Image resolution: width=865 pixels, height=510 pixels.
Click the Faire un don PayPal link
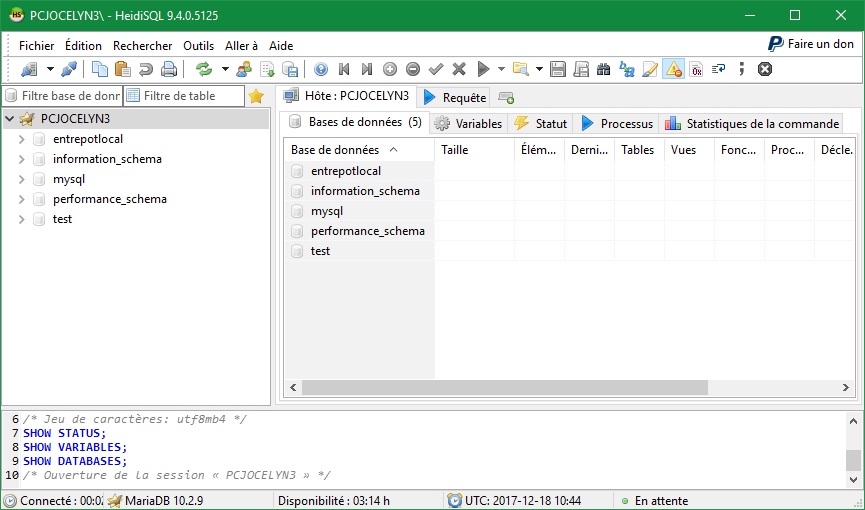click(x=811, y=44)
